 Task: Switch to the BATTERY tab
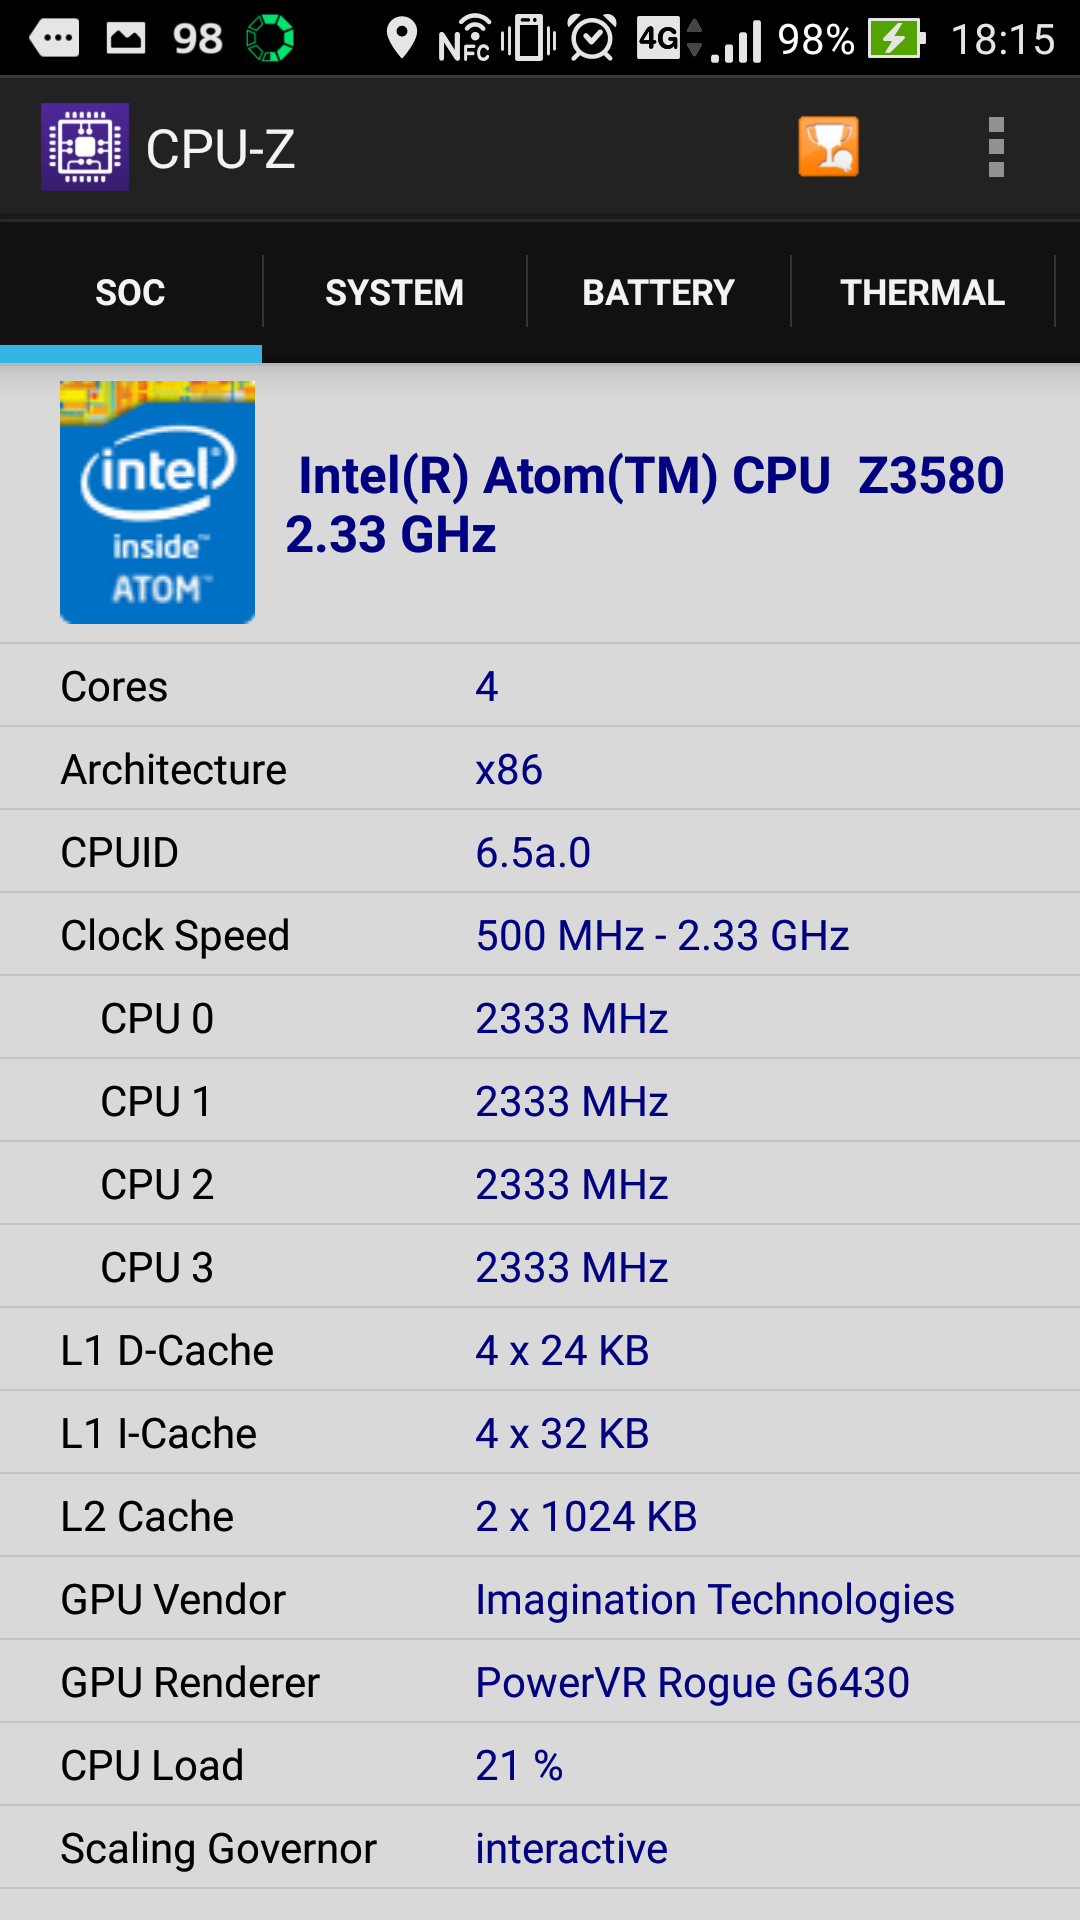[658, 292]
